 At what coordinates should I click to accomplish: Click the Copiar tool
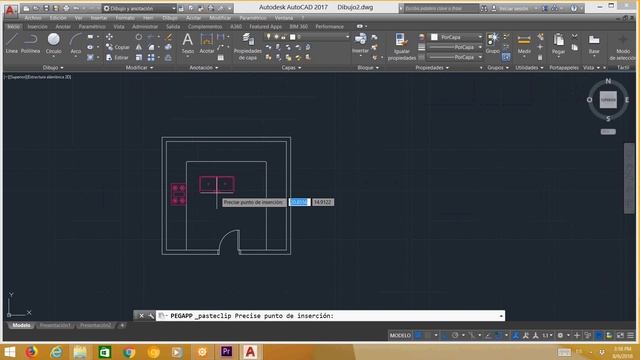[118, 47]
